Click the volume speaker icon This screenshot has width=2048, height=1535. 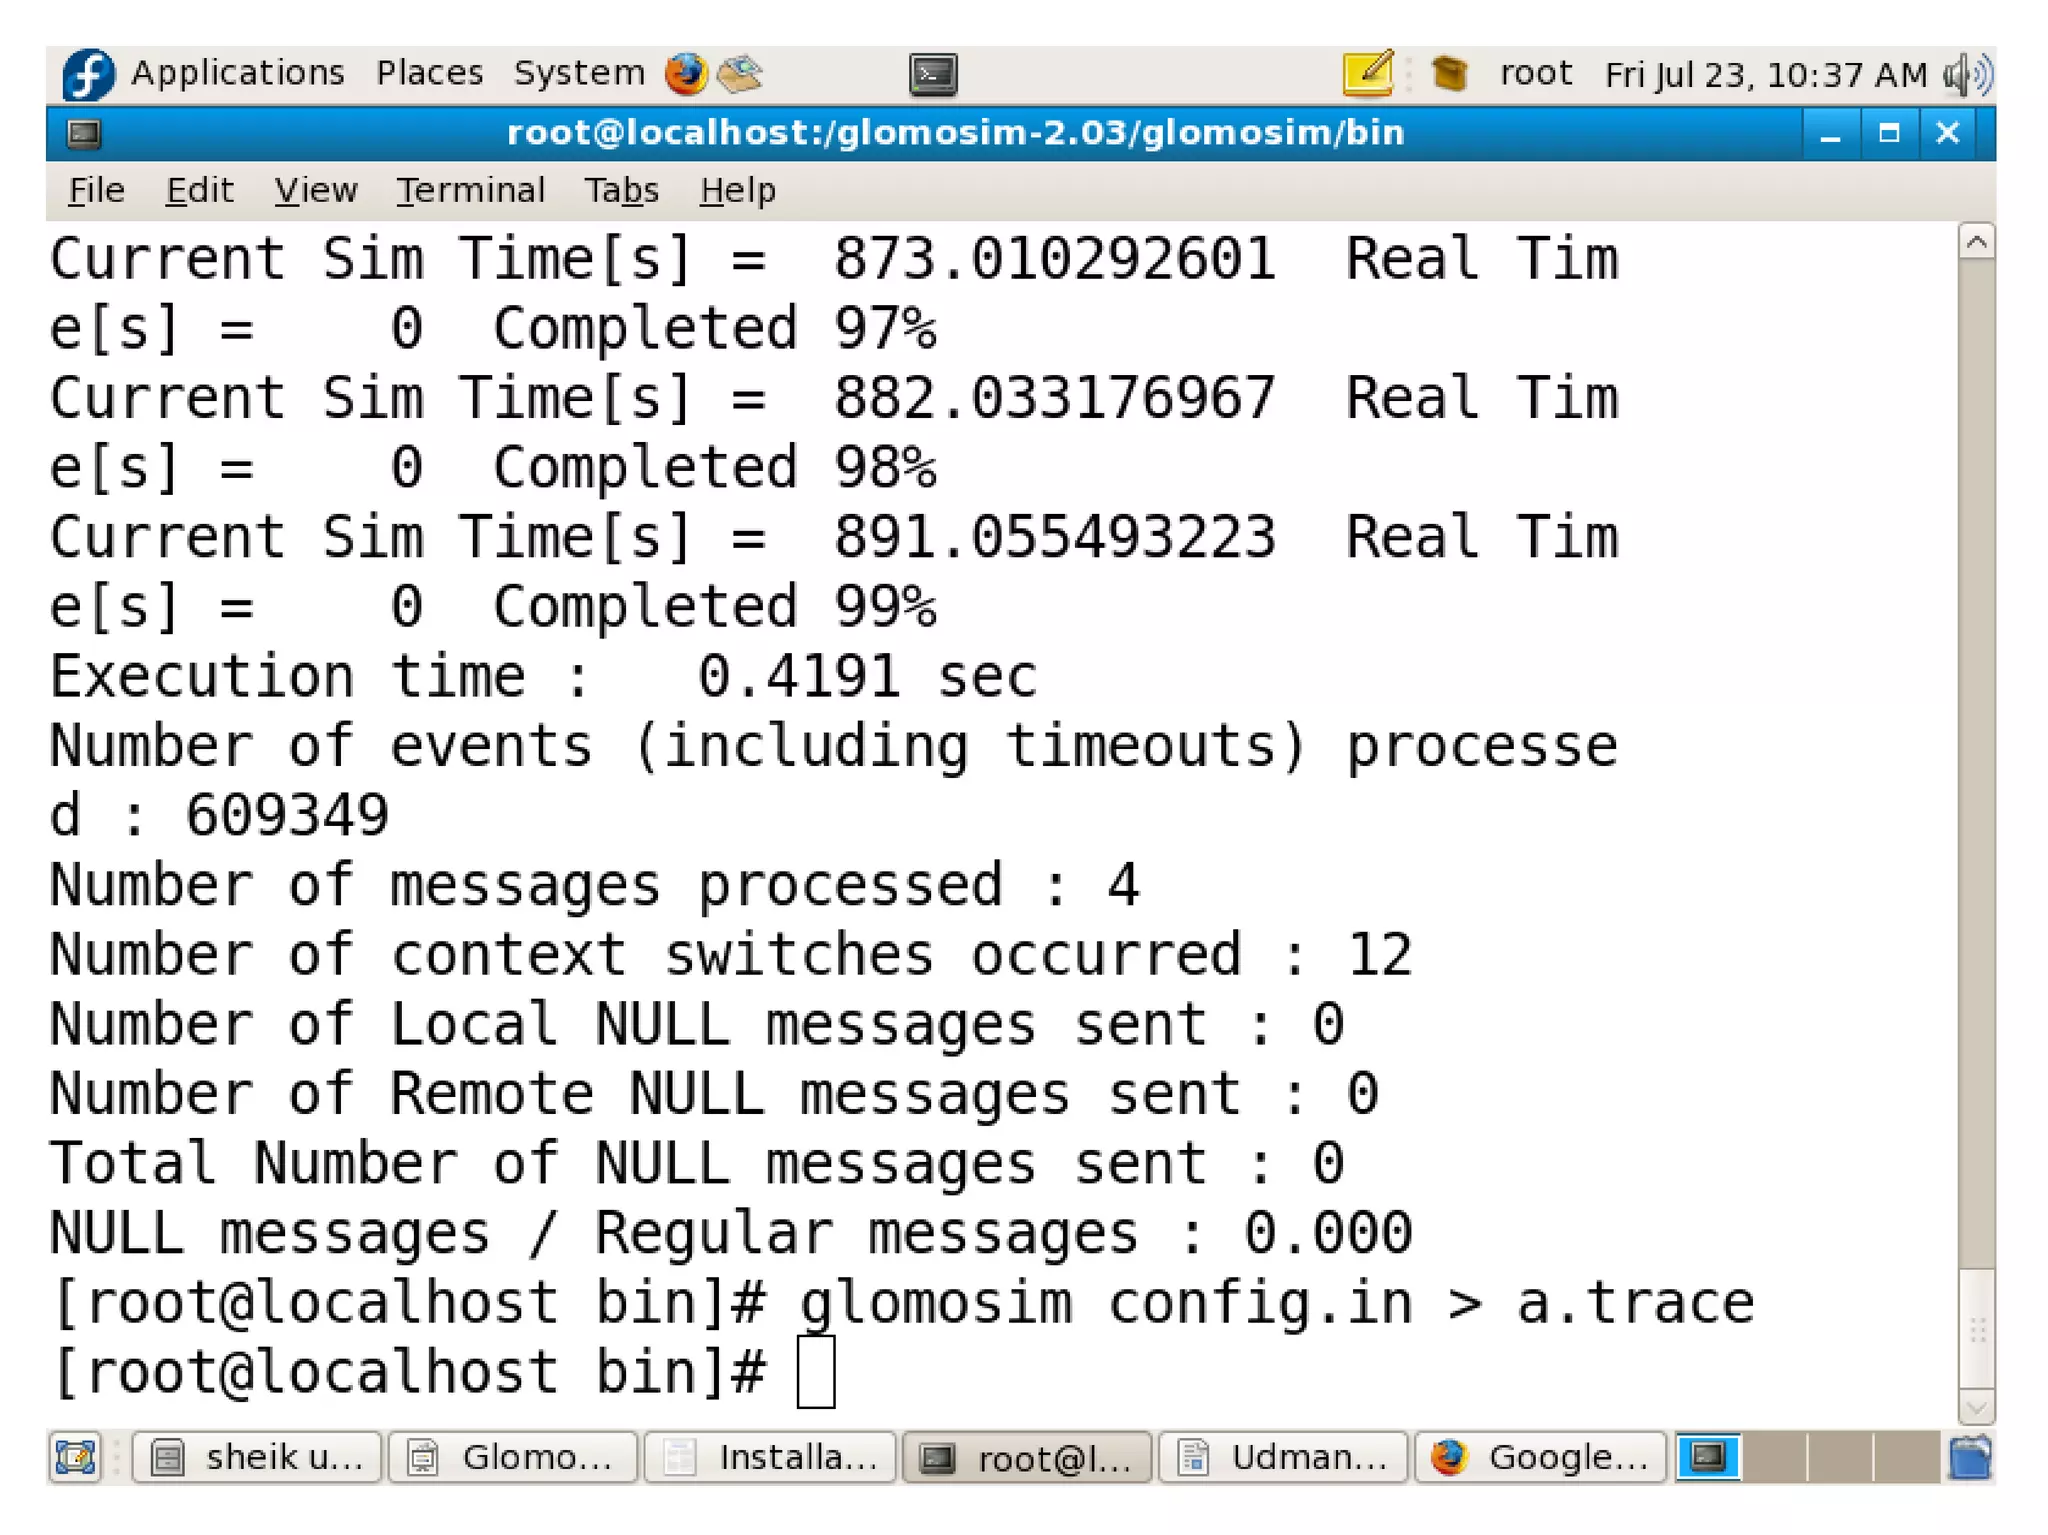(1966, 75)
